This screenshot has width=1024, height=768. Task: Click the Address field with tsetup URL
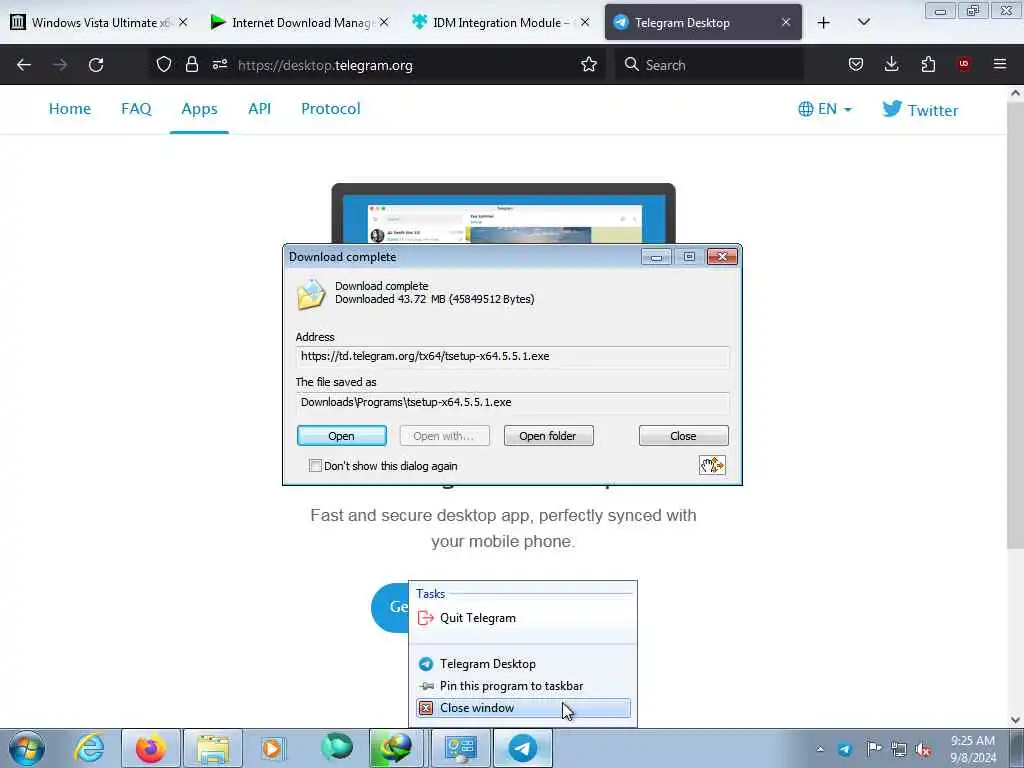(513, 357)
